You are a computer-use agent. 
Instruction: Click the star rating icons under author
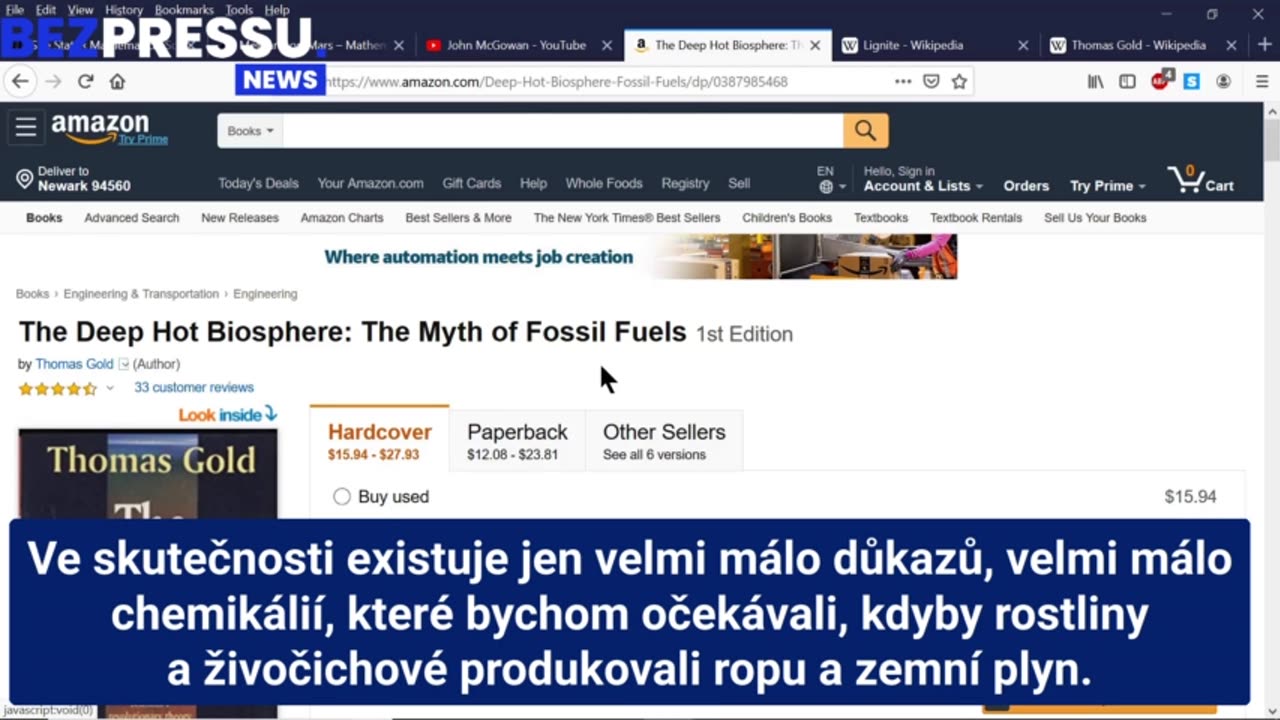tap(58, 388)
